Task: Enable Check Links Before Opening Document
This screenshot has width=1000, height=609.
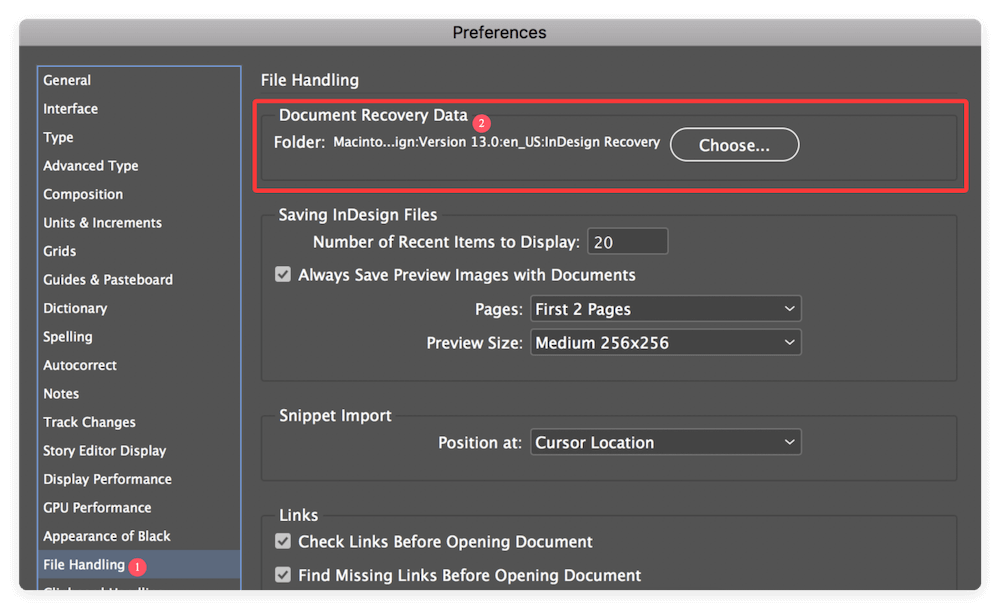Action: point(283,541)
